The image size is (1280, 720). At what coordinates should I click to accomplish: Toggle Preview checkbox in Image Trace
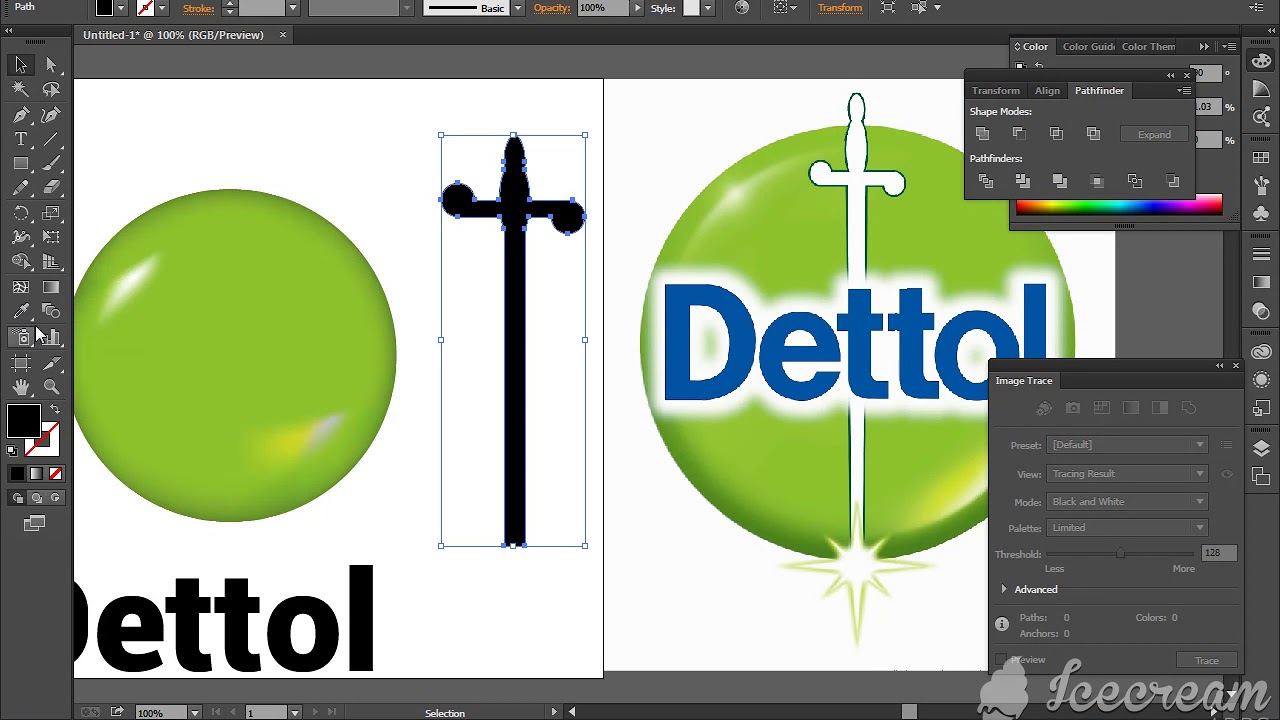1001,660
